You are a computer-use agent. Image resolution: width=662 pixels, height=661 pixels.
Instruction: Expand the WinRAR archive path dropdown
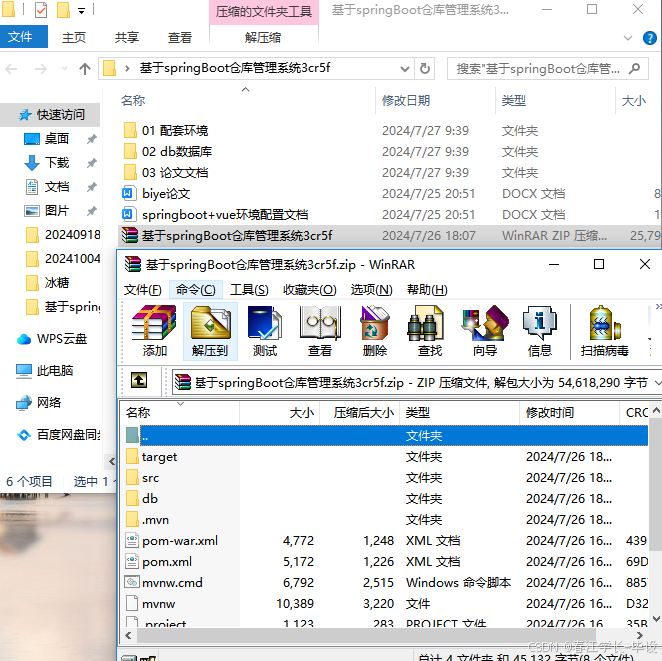coord(657,382)
